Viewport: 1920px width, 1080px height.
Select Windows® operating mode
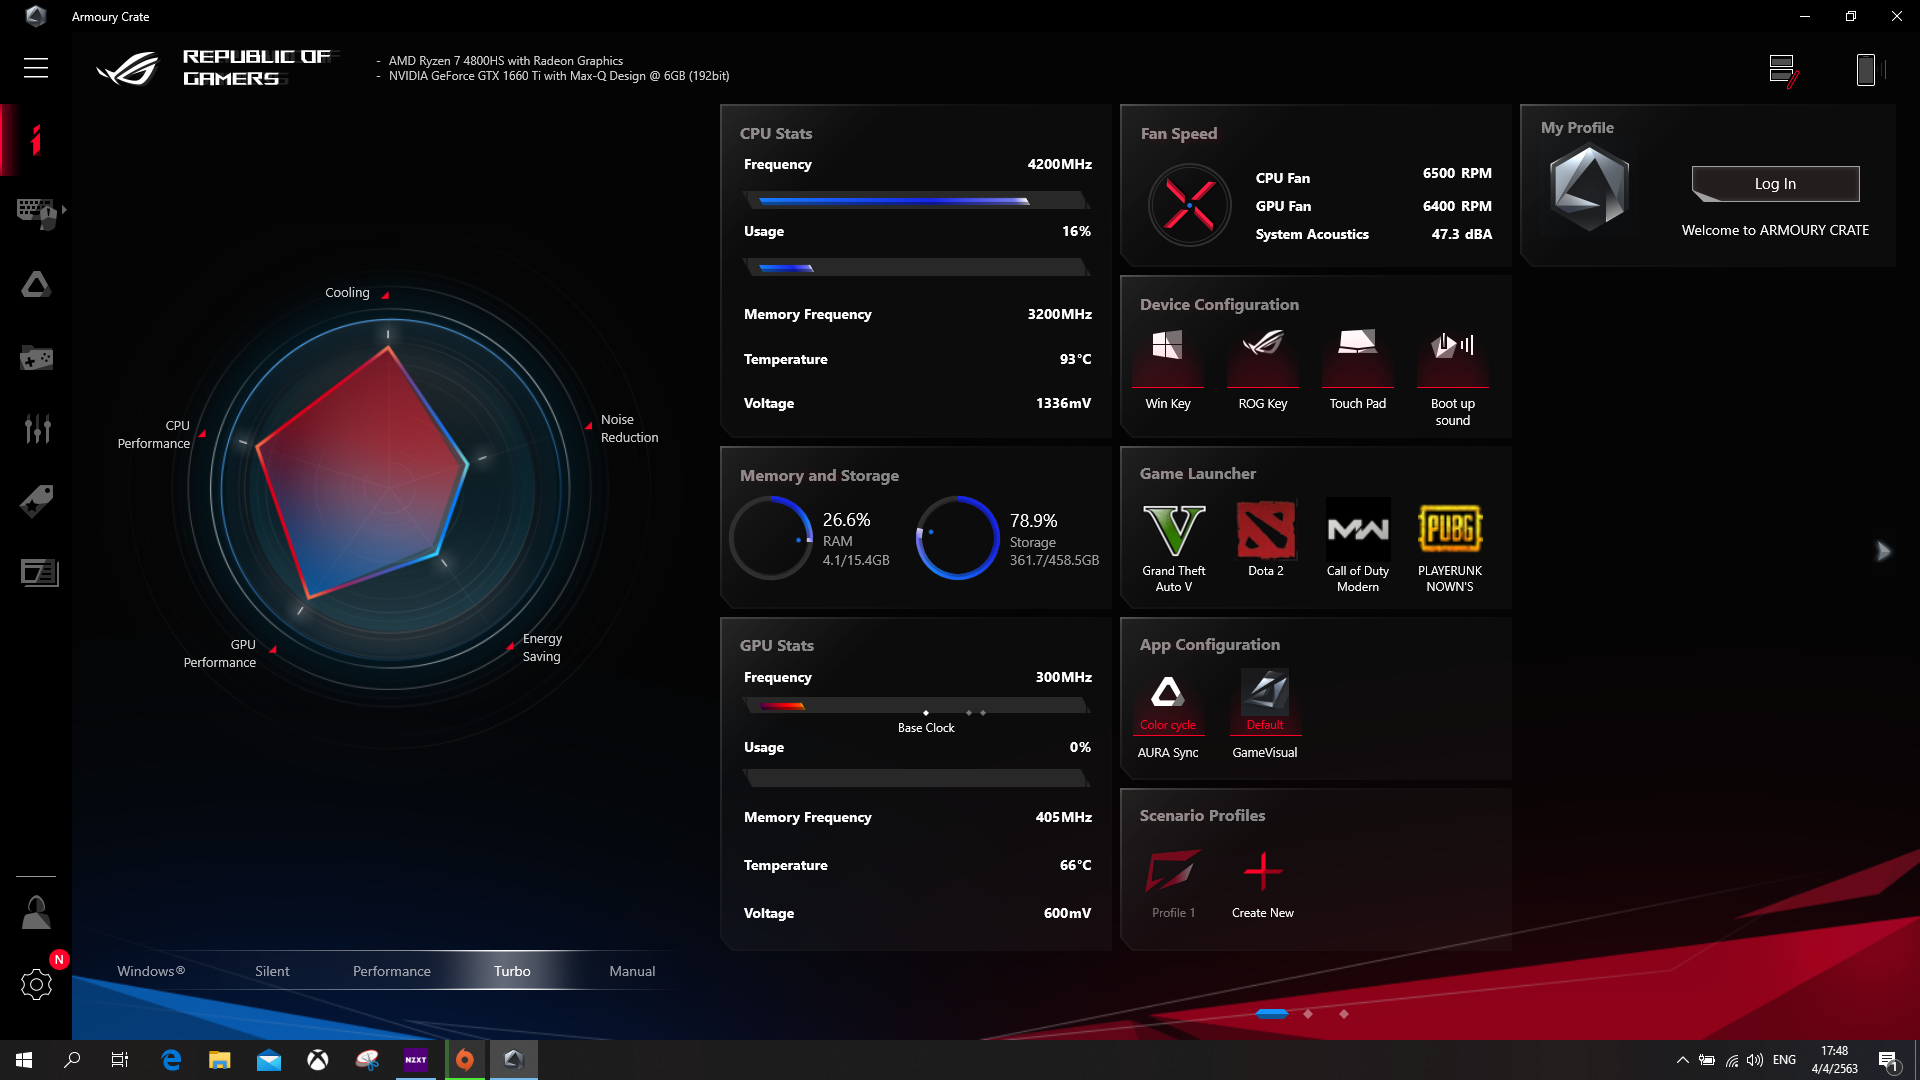pos(151,971)
